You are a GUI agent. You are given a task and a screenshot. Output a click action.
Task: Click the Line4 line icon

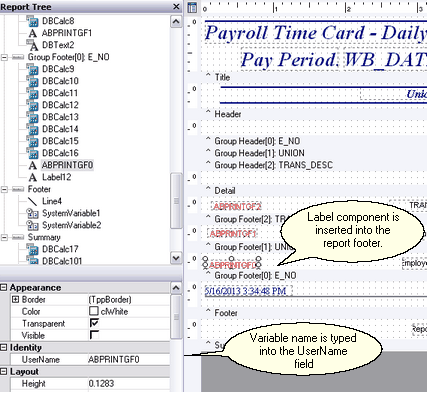(33, 201)
